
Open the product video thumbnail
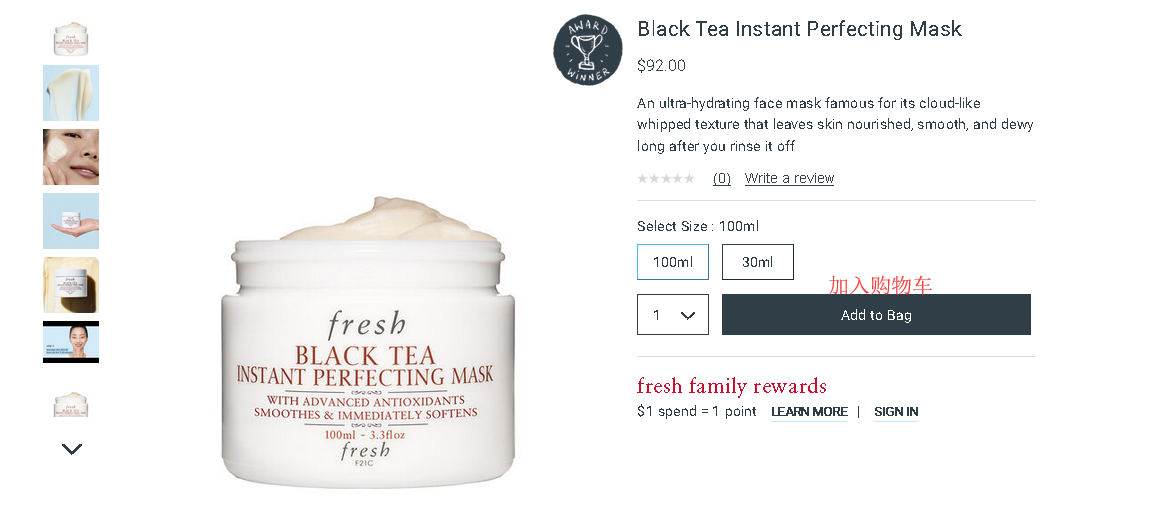click(x=71, y=341)
